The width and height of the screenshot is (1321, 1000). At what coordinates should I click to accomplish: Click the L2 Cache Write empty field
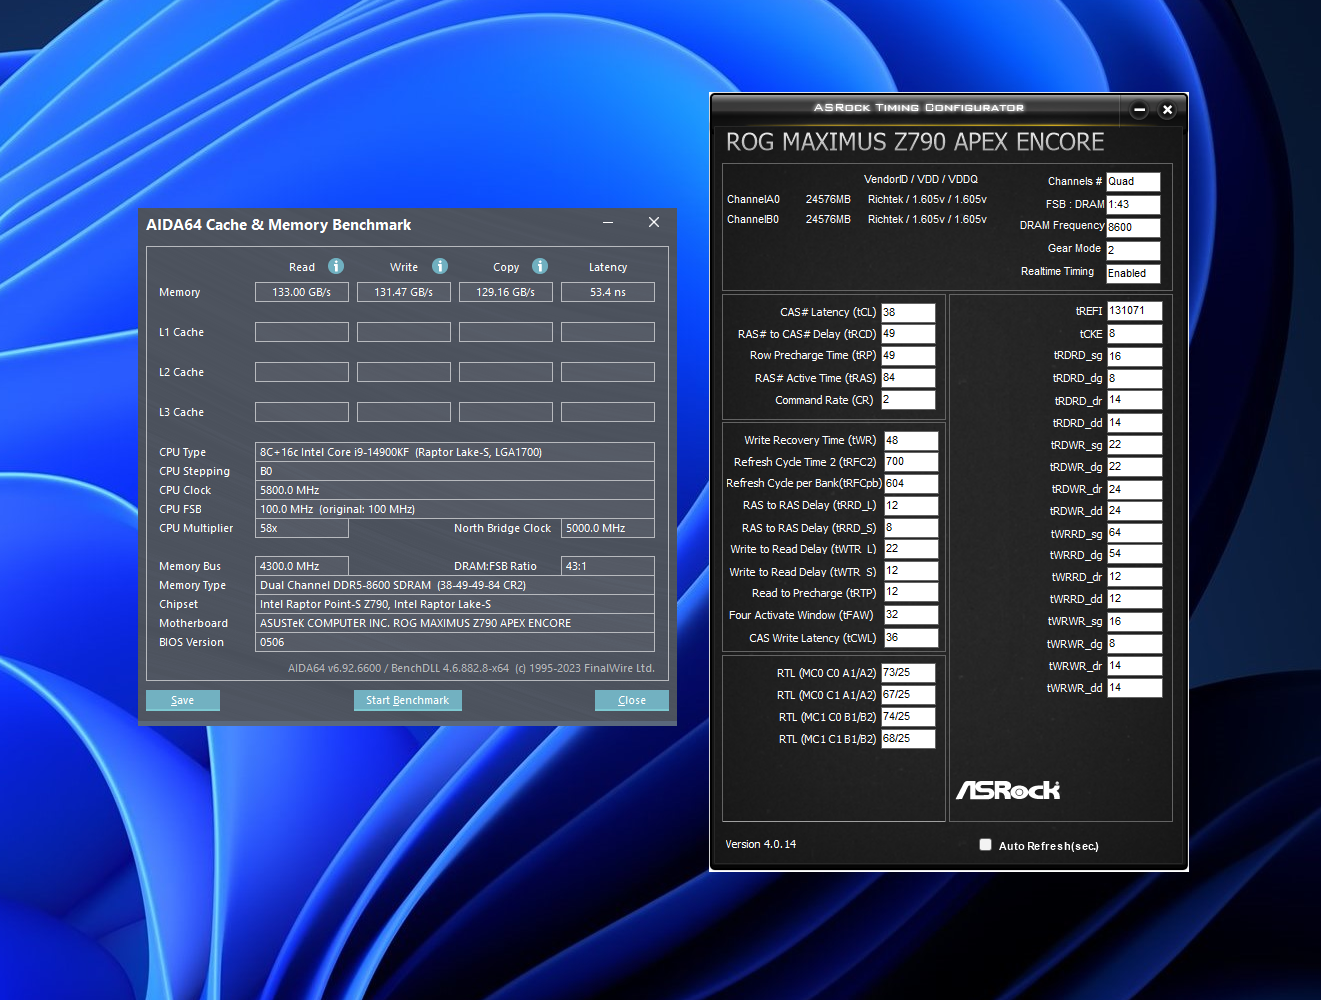coord(404,372)
